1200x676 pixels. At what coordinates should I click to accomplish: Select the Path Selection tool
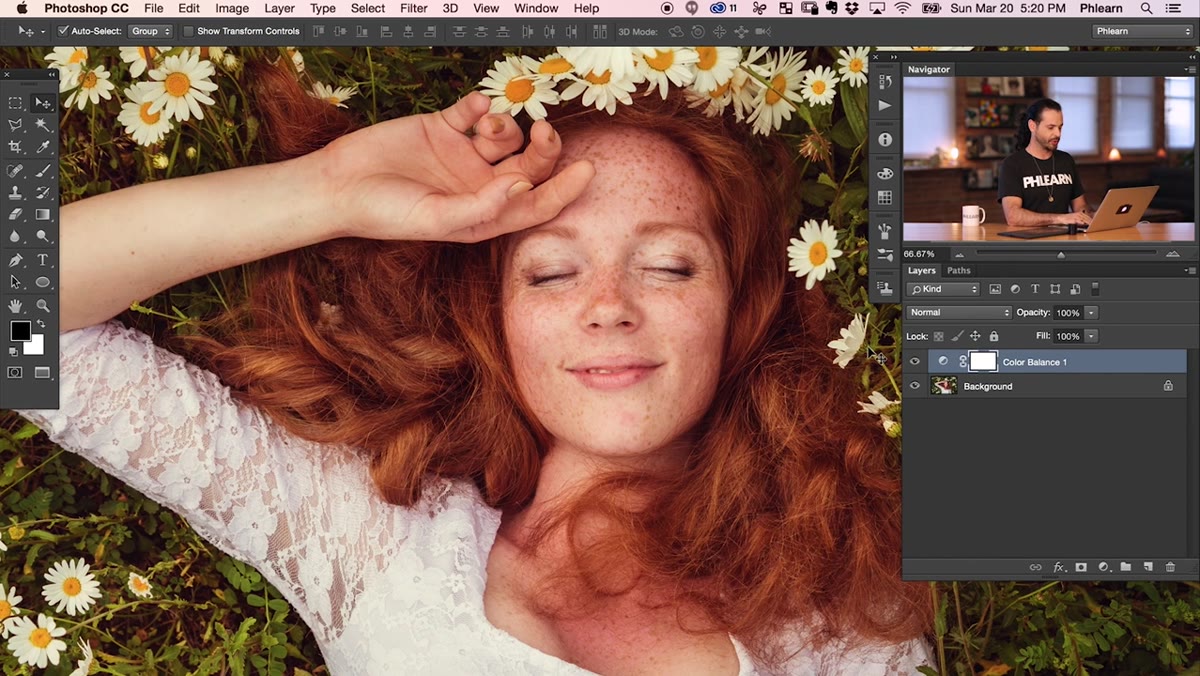(x=16, y=282)
